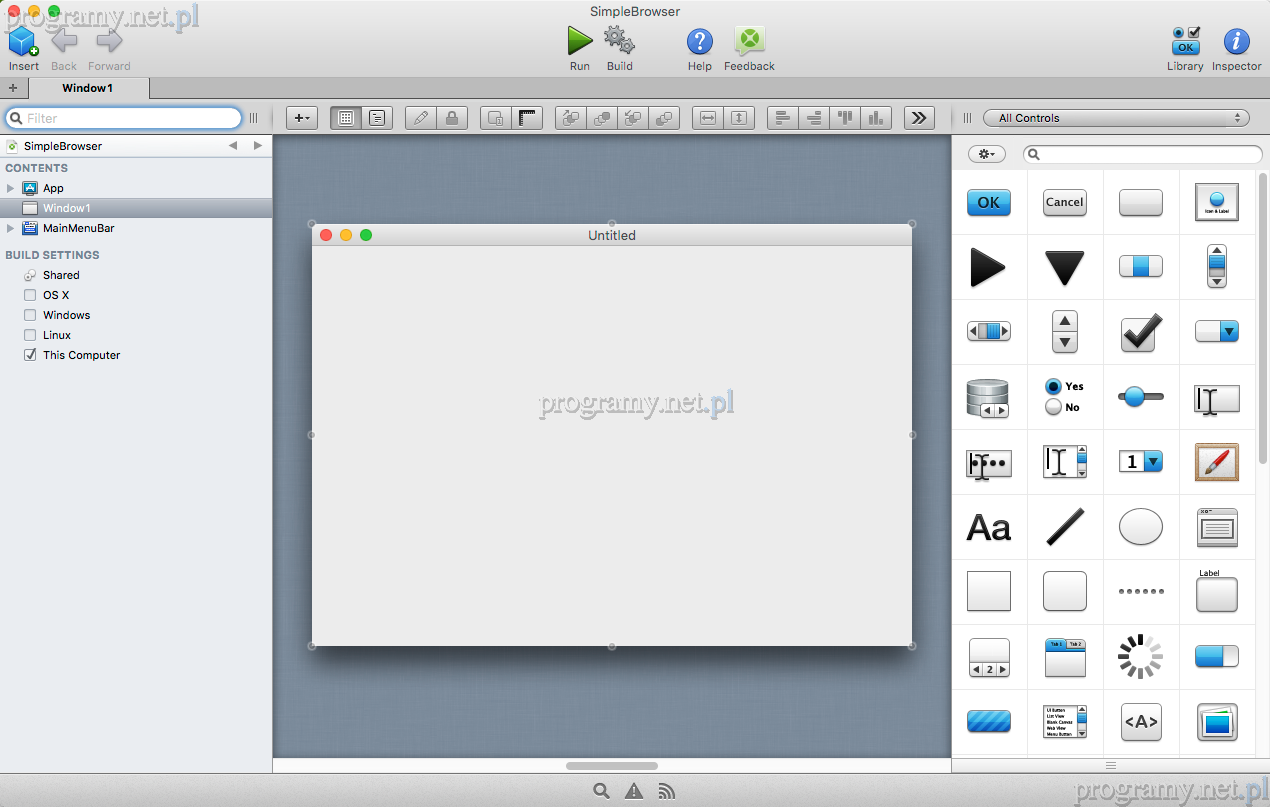Screen dimensions: 1270x807
Task: Click the Help button in toolbar
Action: tap(699, 42)
